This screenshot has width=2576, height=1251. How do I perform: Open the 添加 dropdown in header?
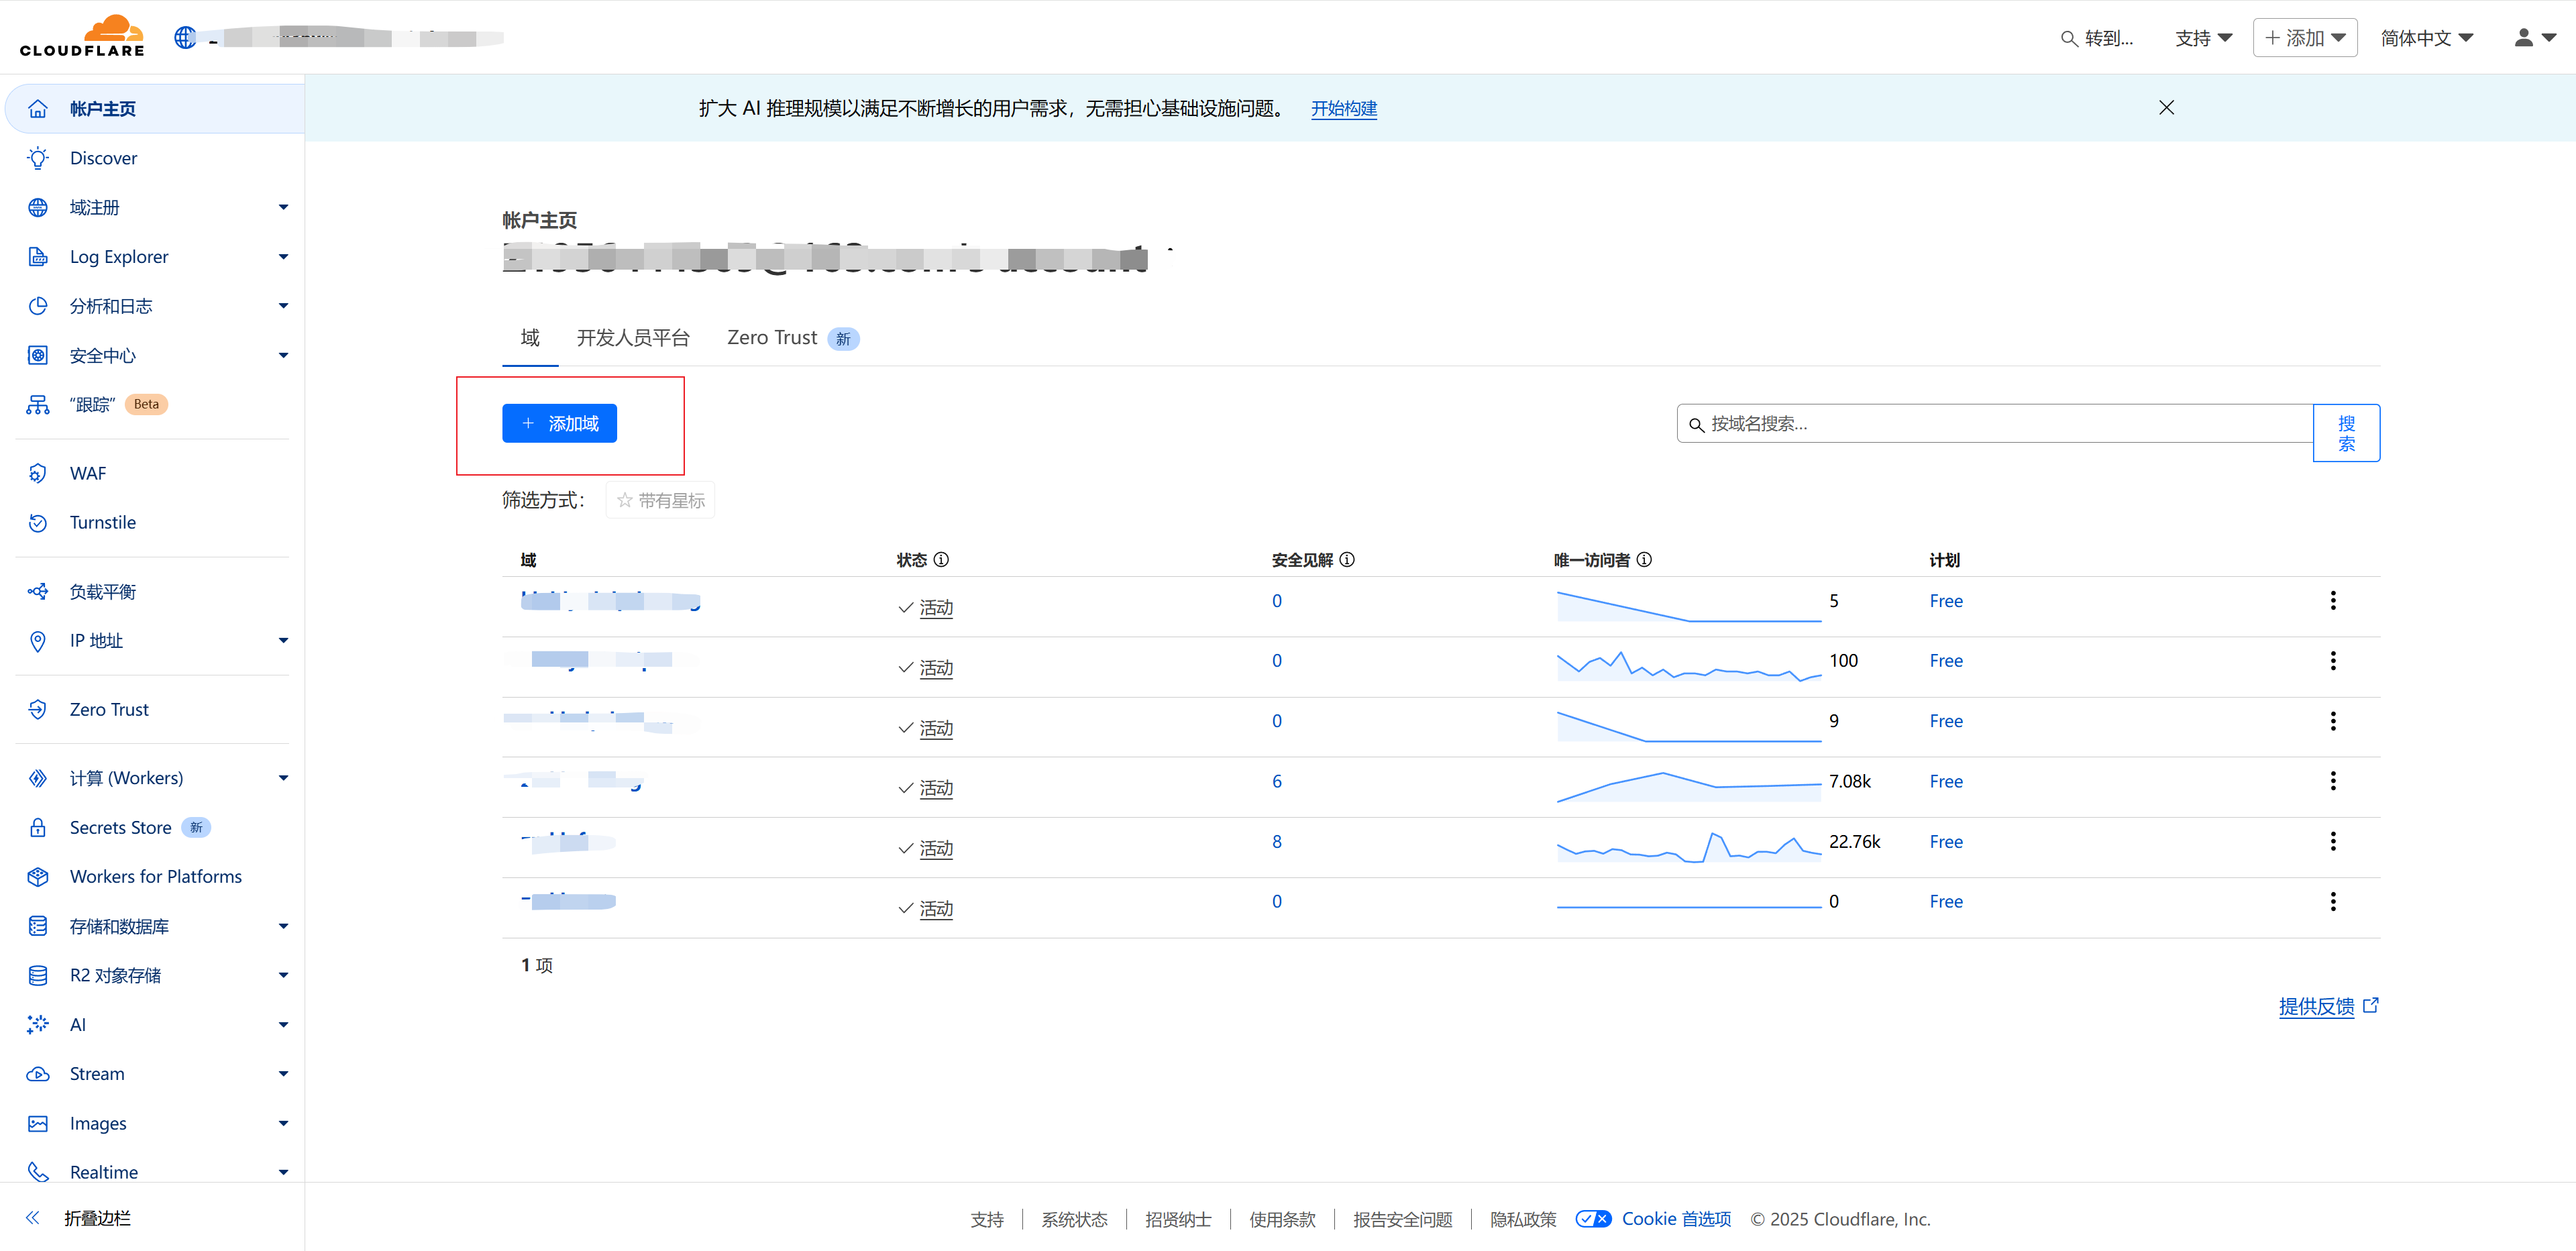pyautogui.click(x=2305, y=38)
